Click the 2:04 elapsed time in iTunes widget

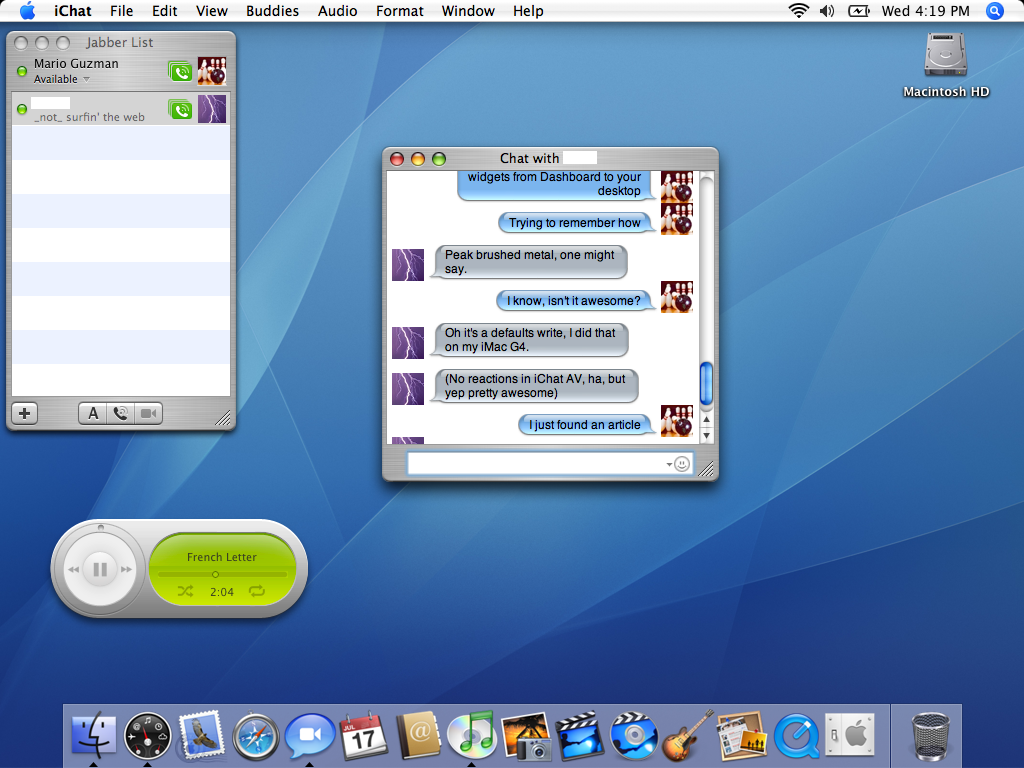coord(221,592)
